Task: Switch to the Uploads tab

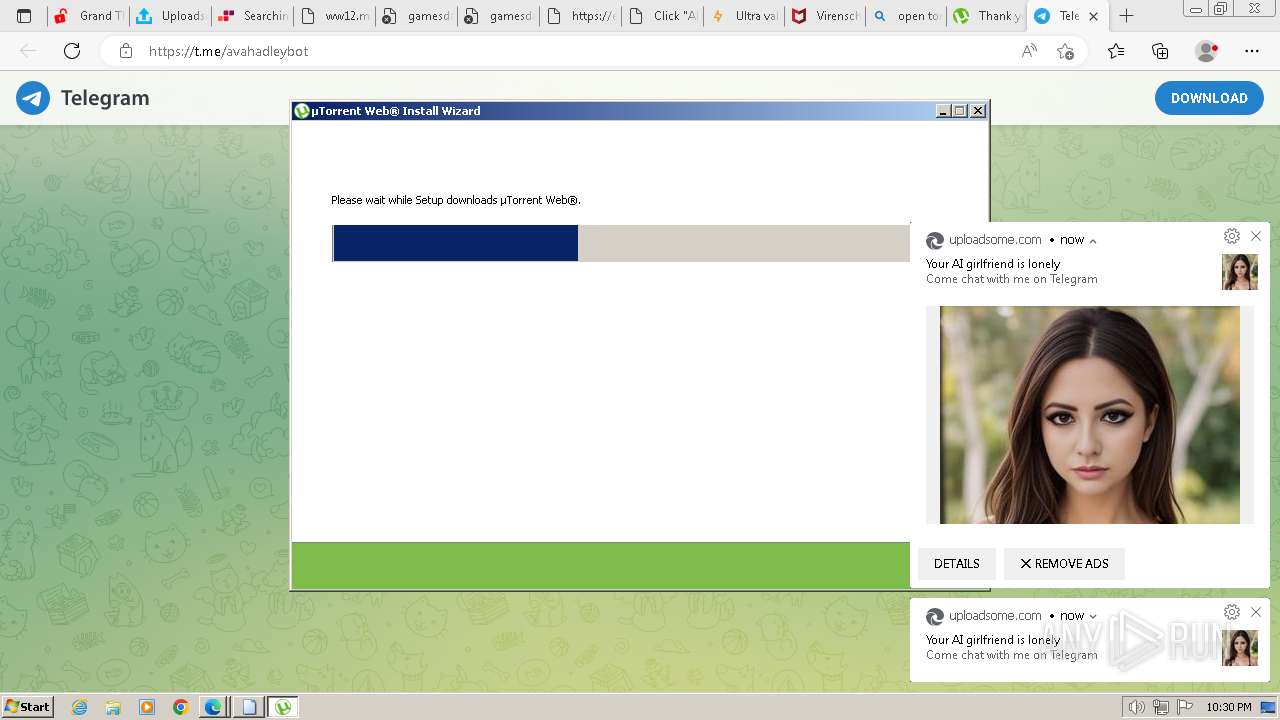Action: coord(170,16)
